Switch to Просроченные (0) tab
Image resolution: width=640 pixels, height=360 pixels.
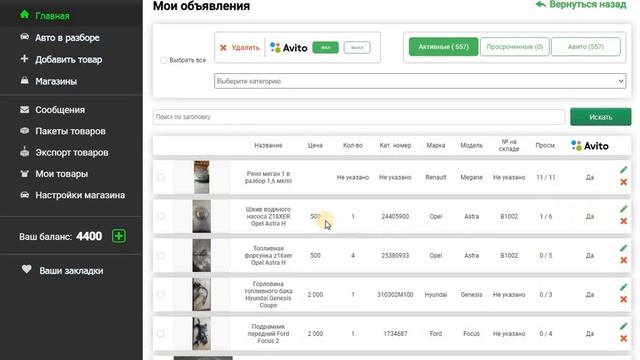(515, 47)
